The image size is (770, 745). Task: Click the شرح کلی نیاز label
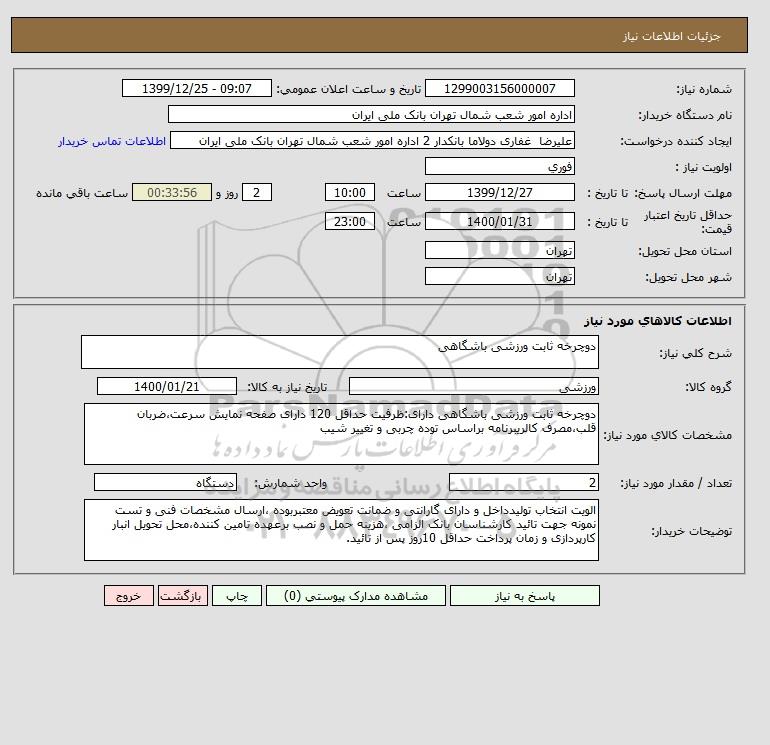[x=695, y=353]
